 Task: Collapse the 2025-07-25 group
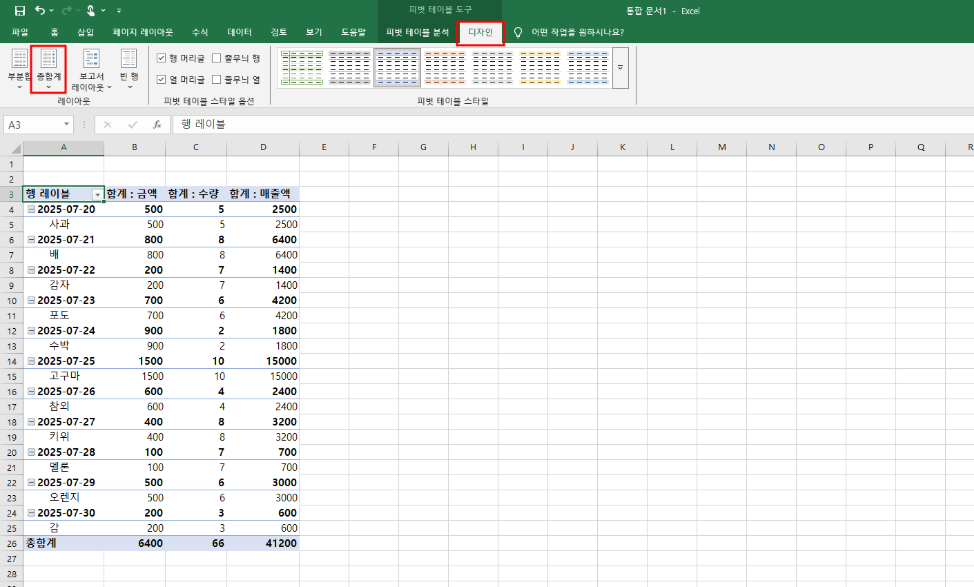31,362
